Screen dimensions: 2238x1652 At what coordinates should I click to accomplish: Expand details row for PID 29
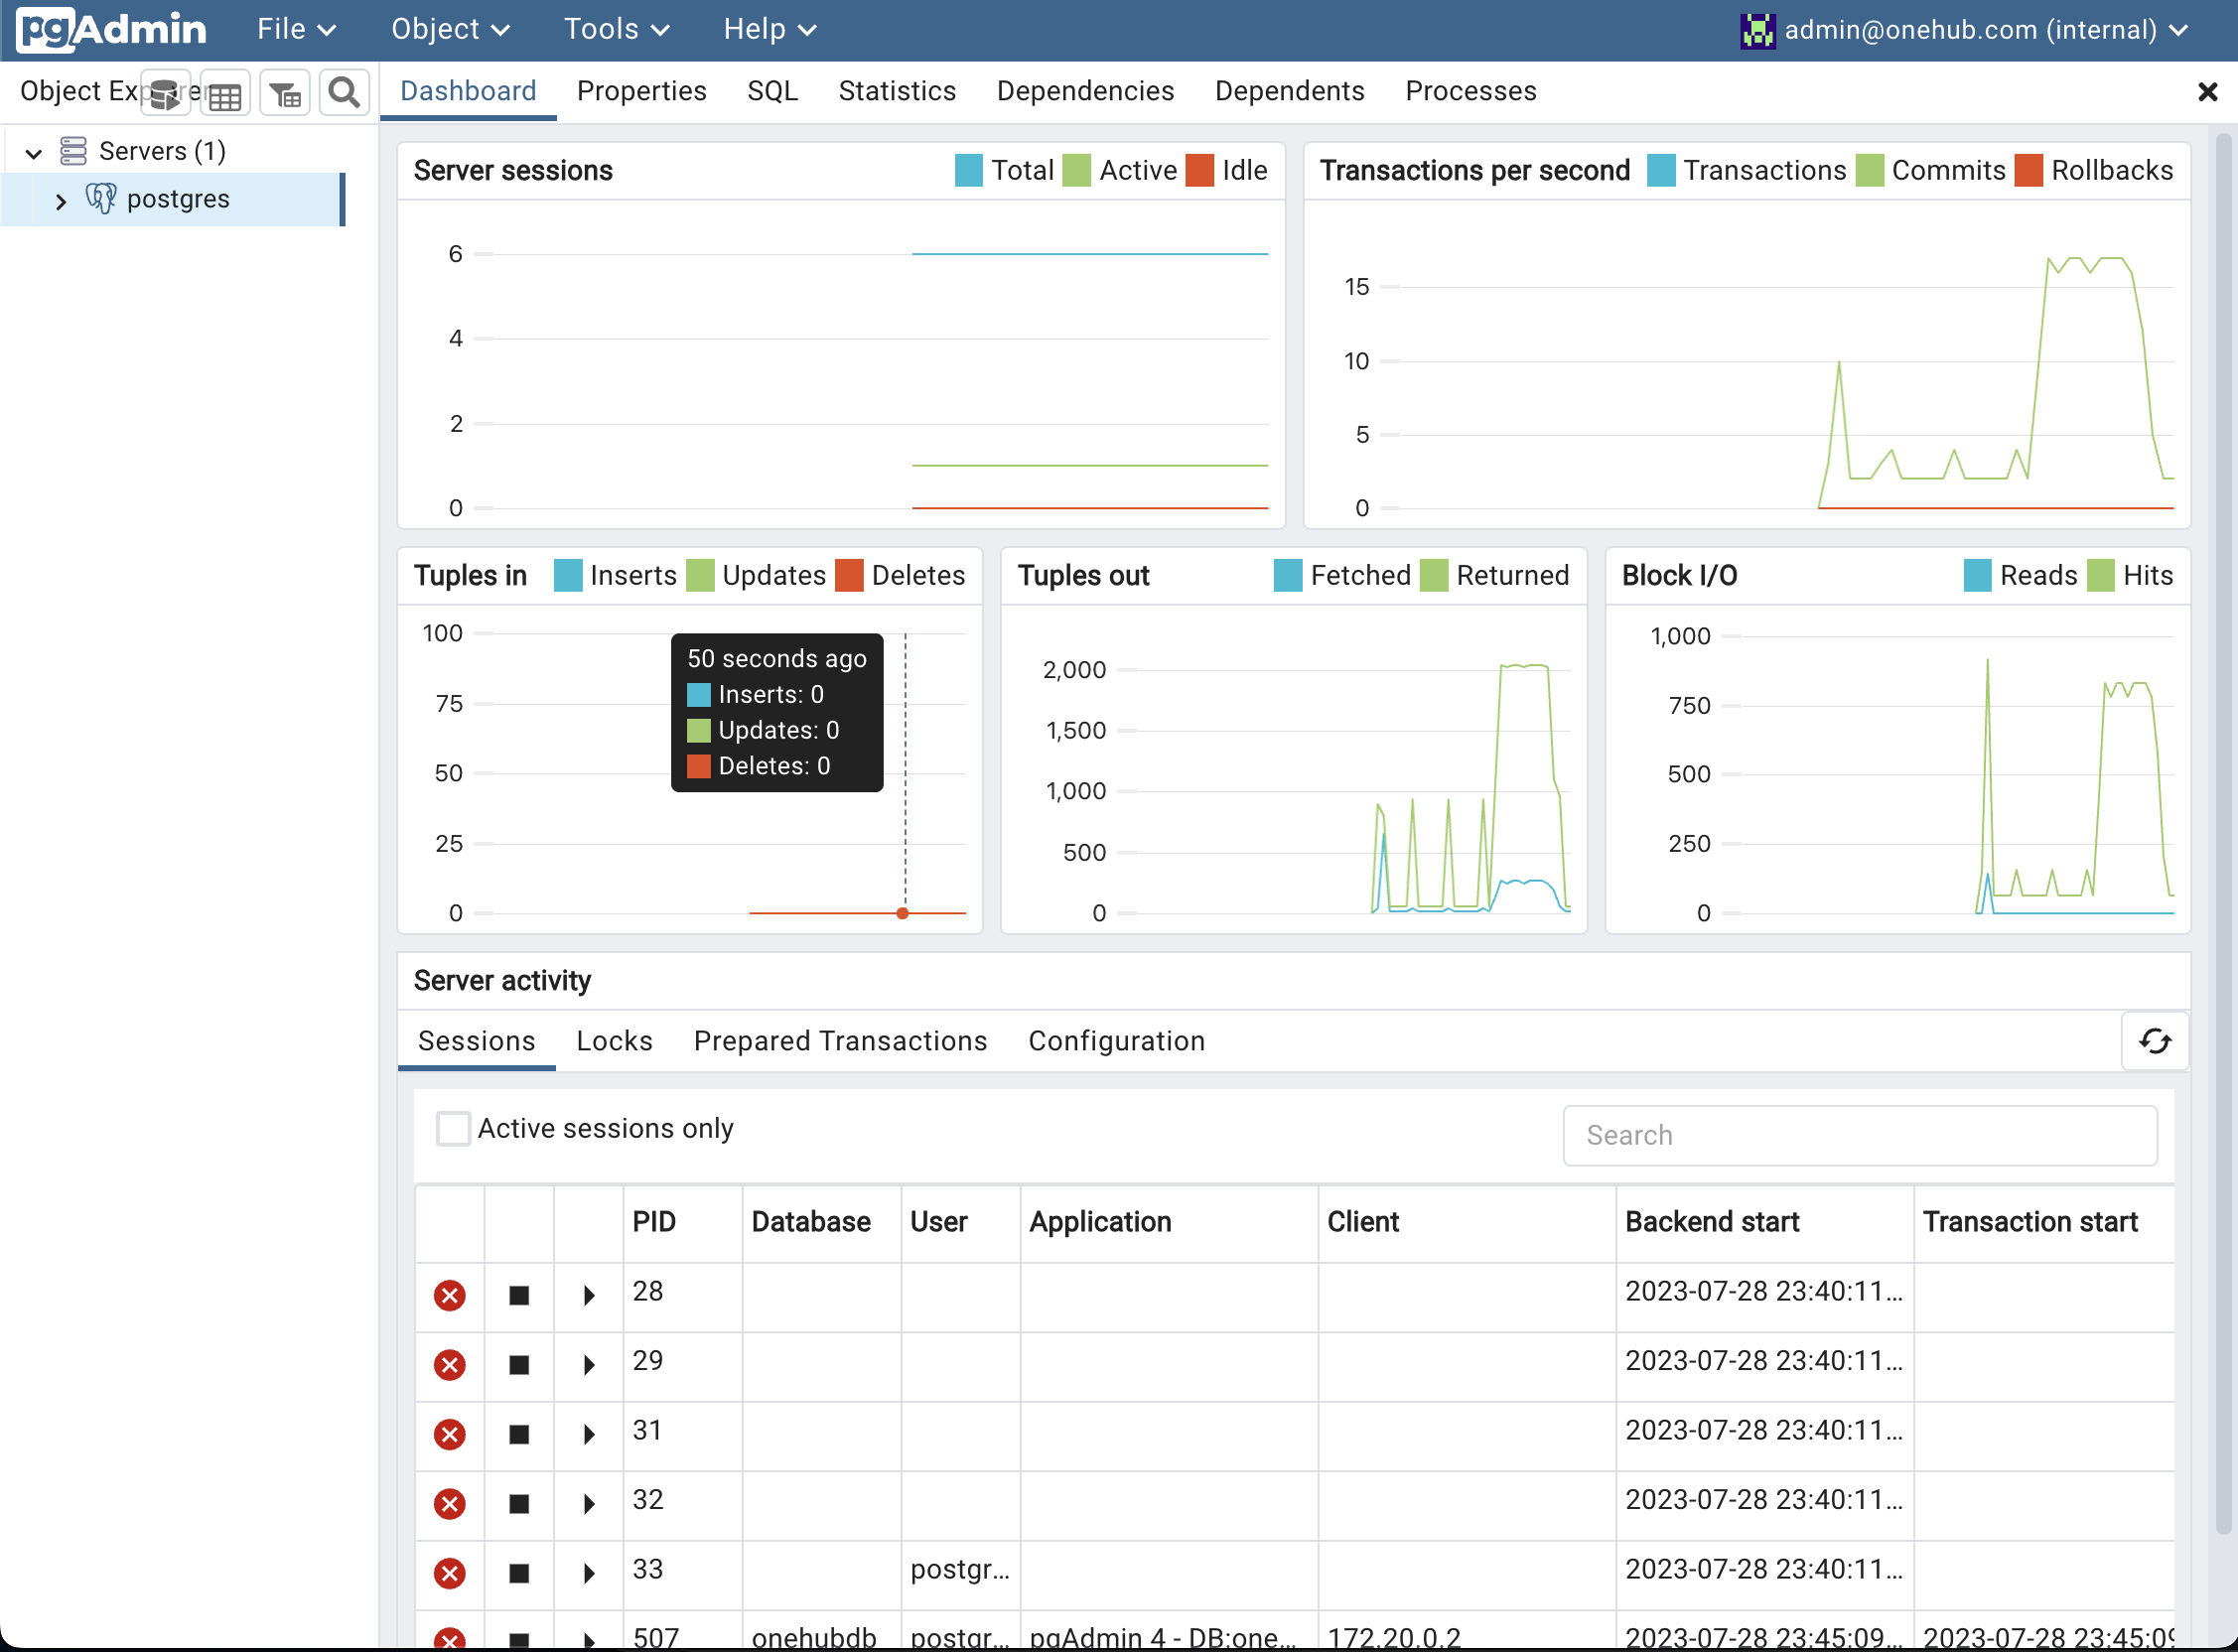(589, 1365)
